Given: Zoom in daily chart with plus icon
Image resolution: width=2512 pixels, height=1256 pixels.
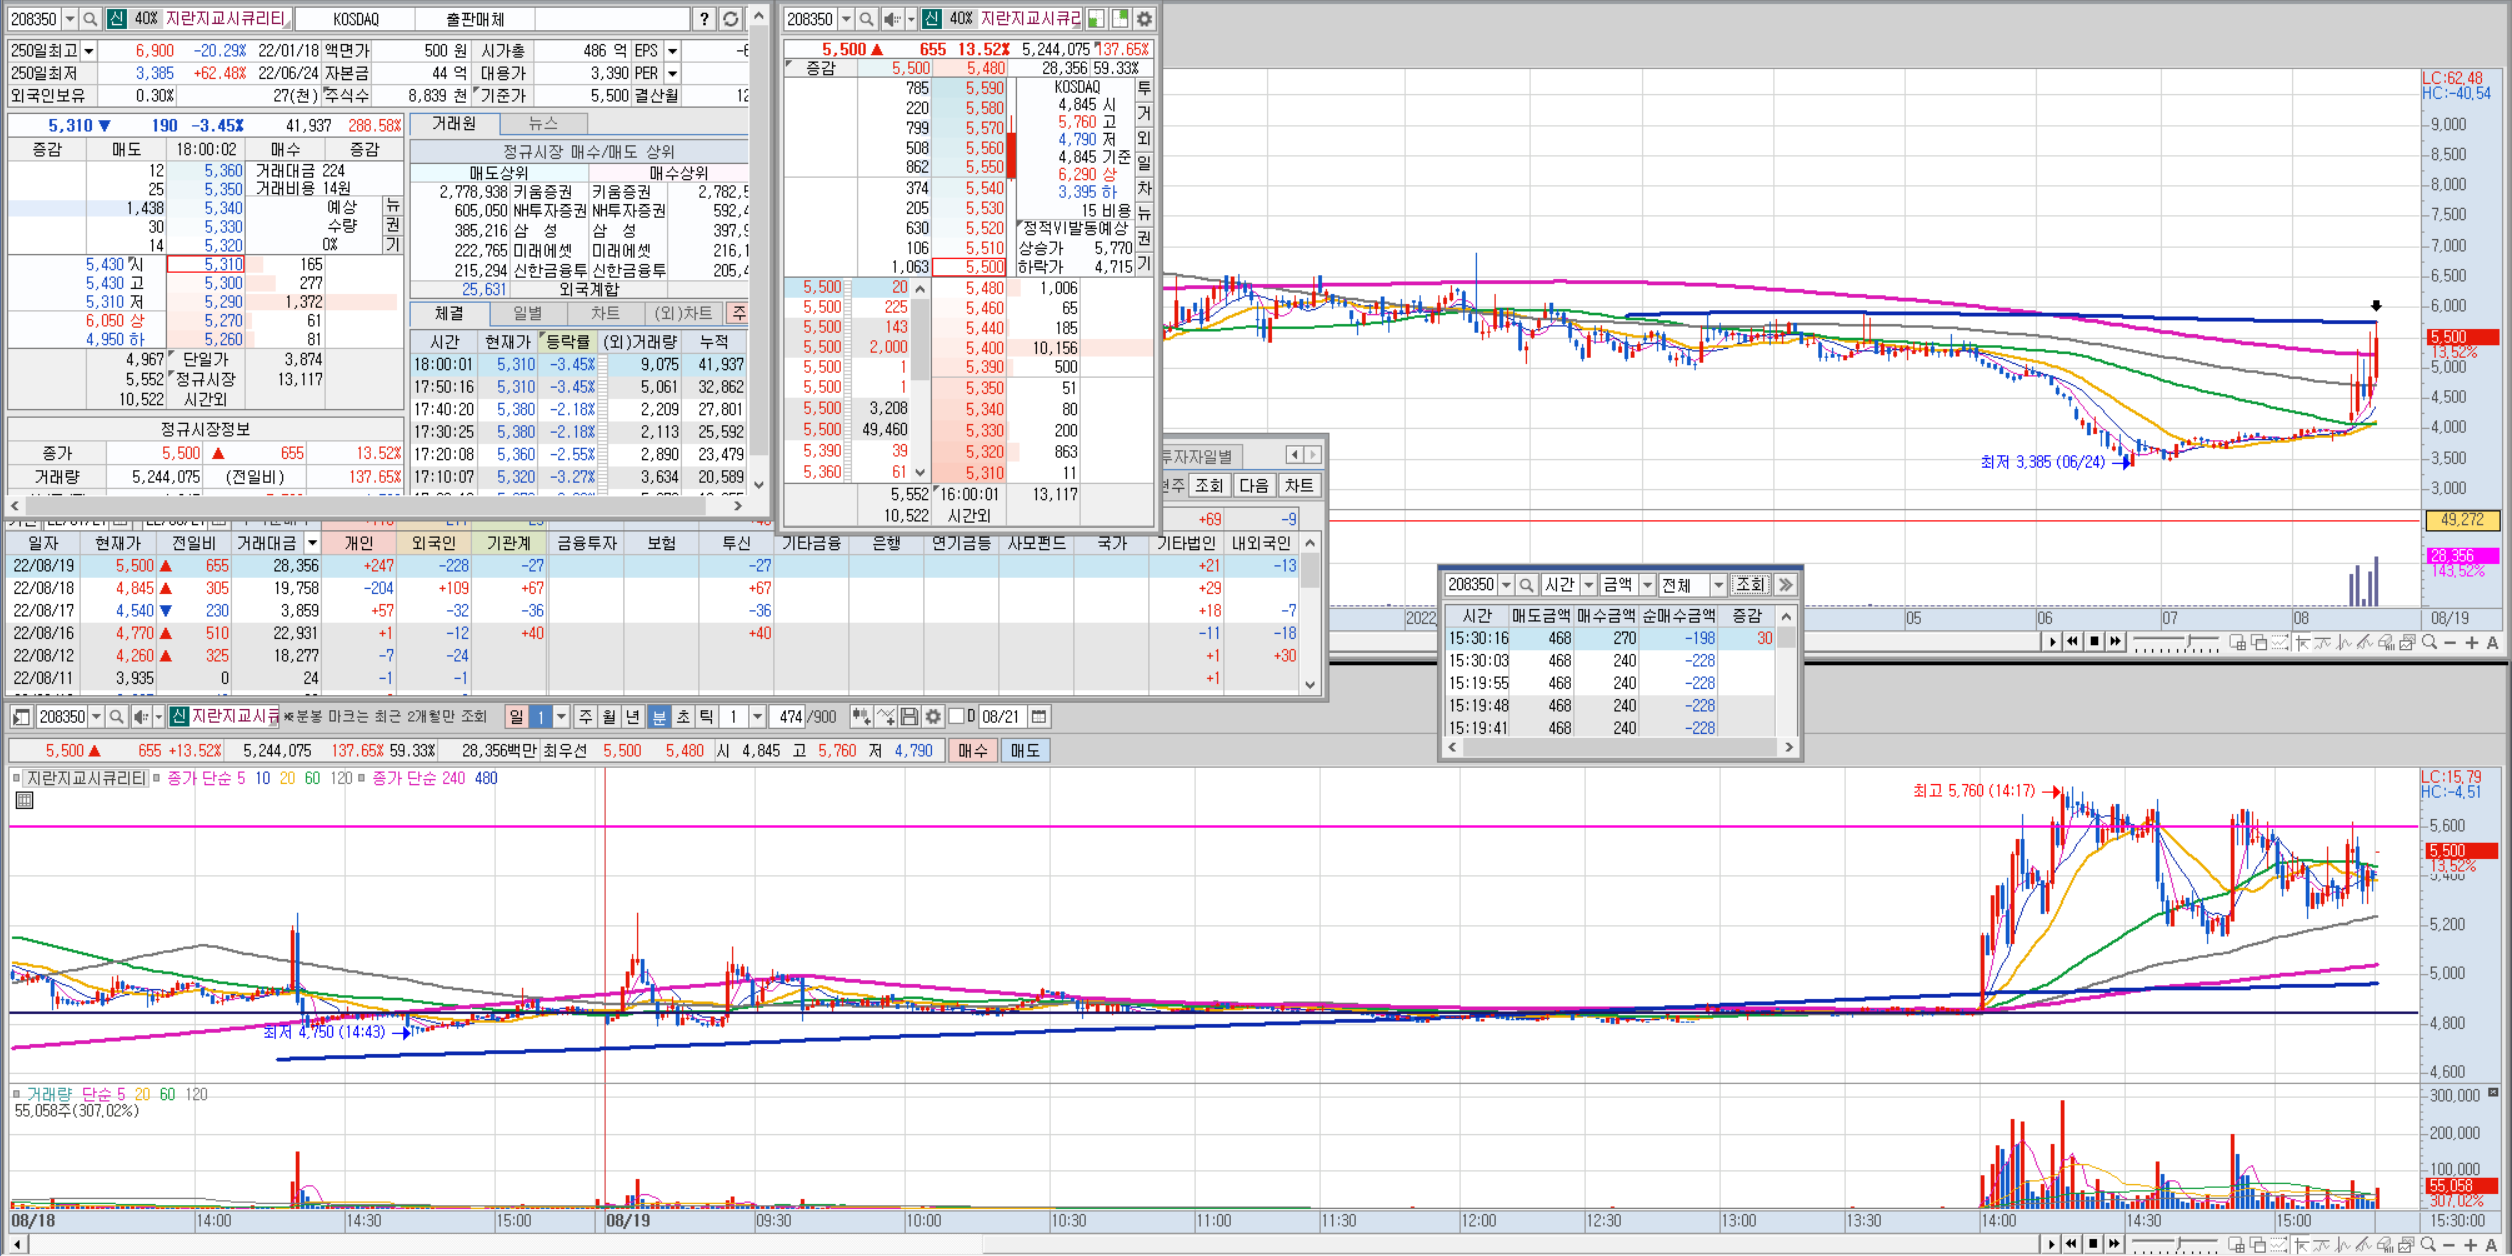Looking at the screenshot, I should 2471,642.
